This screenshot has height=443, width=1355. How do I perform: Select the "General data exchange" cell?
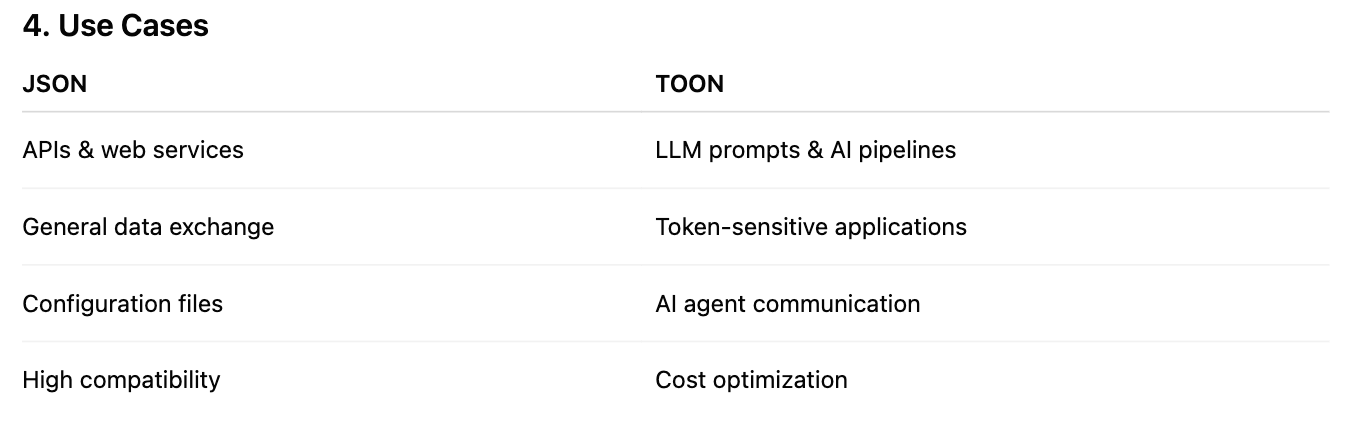(148, 227)
